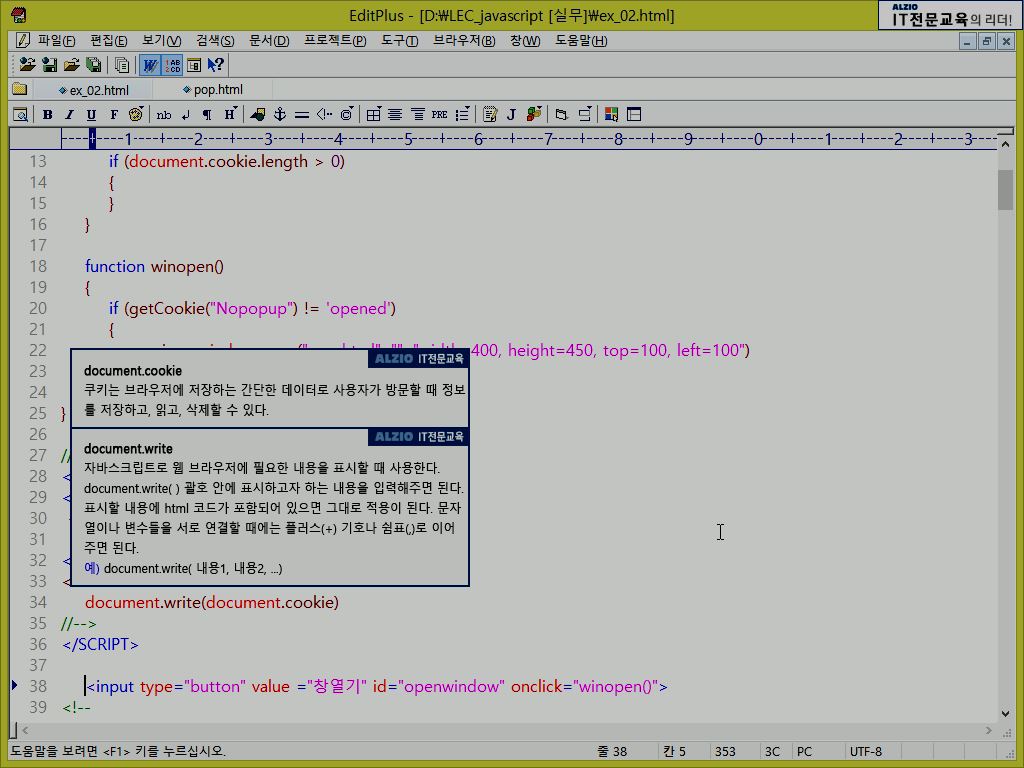Insert PRE preformatted tag icon
This screenshot has width=1024, height=768.
(440, 115)
